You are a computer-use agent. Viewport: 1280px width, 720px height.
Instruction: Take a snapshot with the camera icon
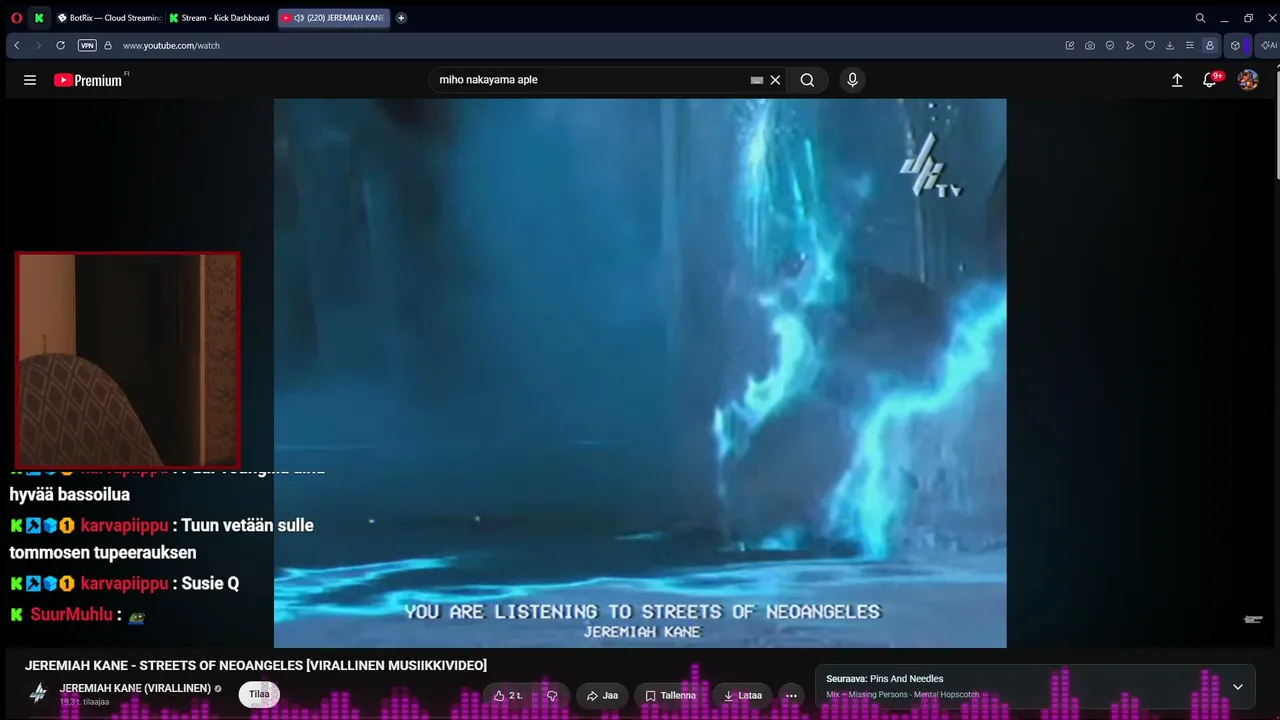tap(1090, 45)
